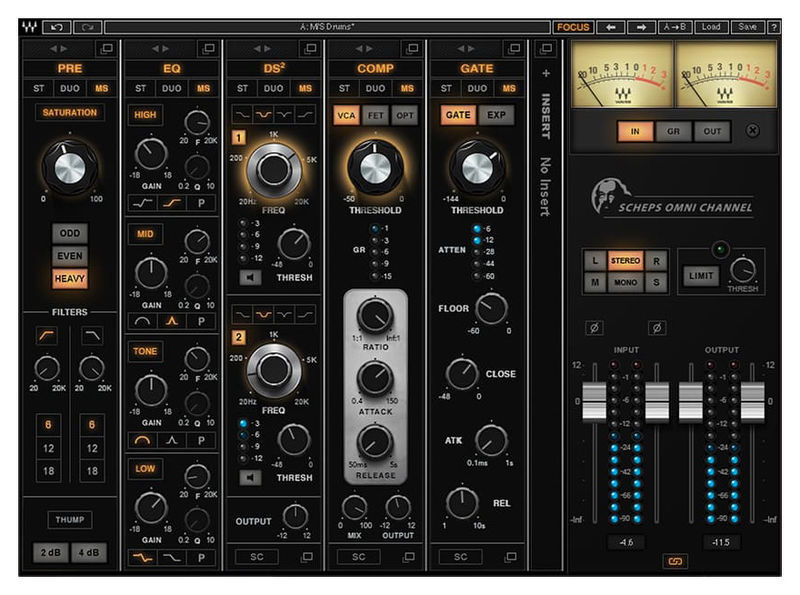Expand the DS² module window icon
800x595 pixels.
pos(311,48)
